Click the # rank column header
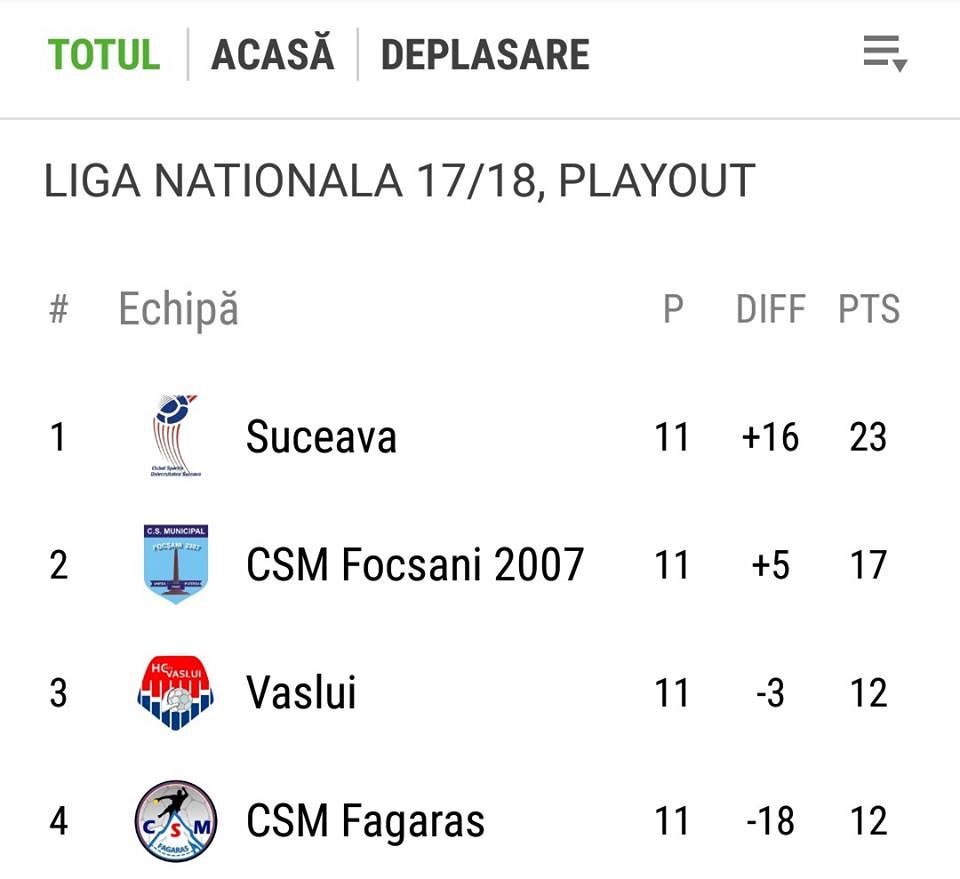This screenshot has width=960, height=879. [x=58, y=309]
